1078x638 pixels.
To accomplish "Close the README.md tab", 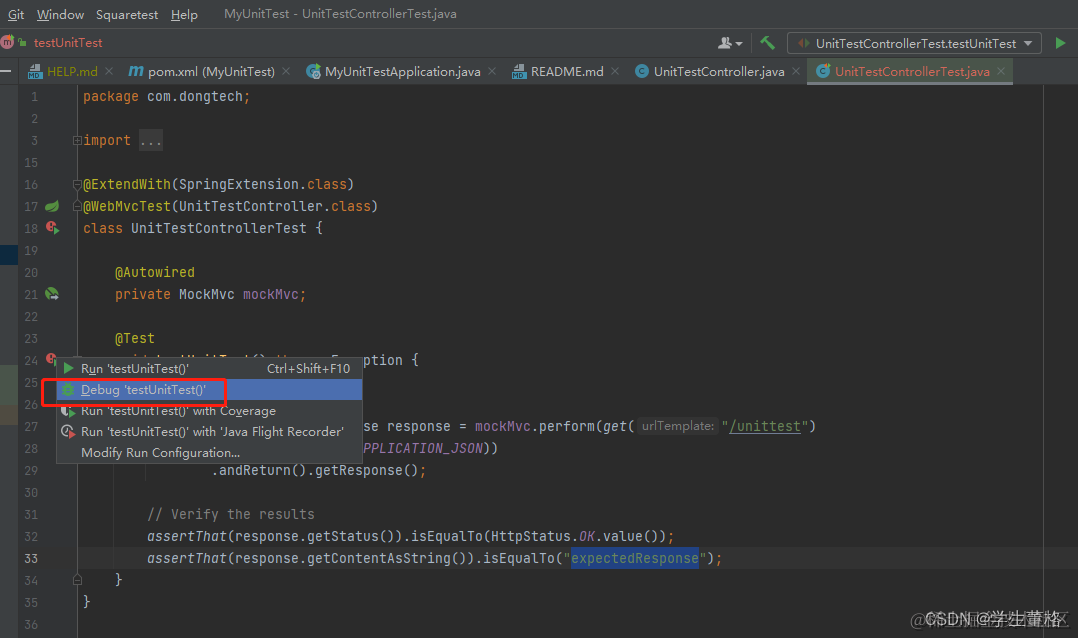I will [615, 72].
